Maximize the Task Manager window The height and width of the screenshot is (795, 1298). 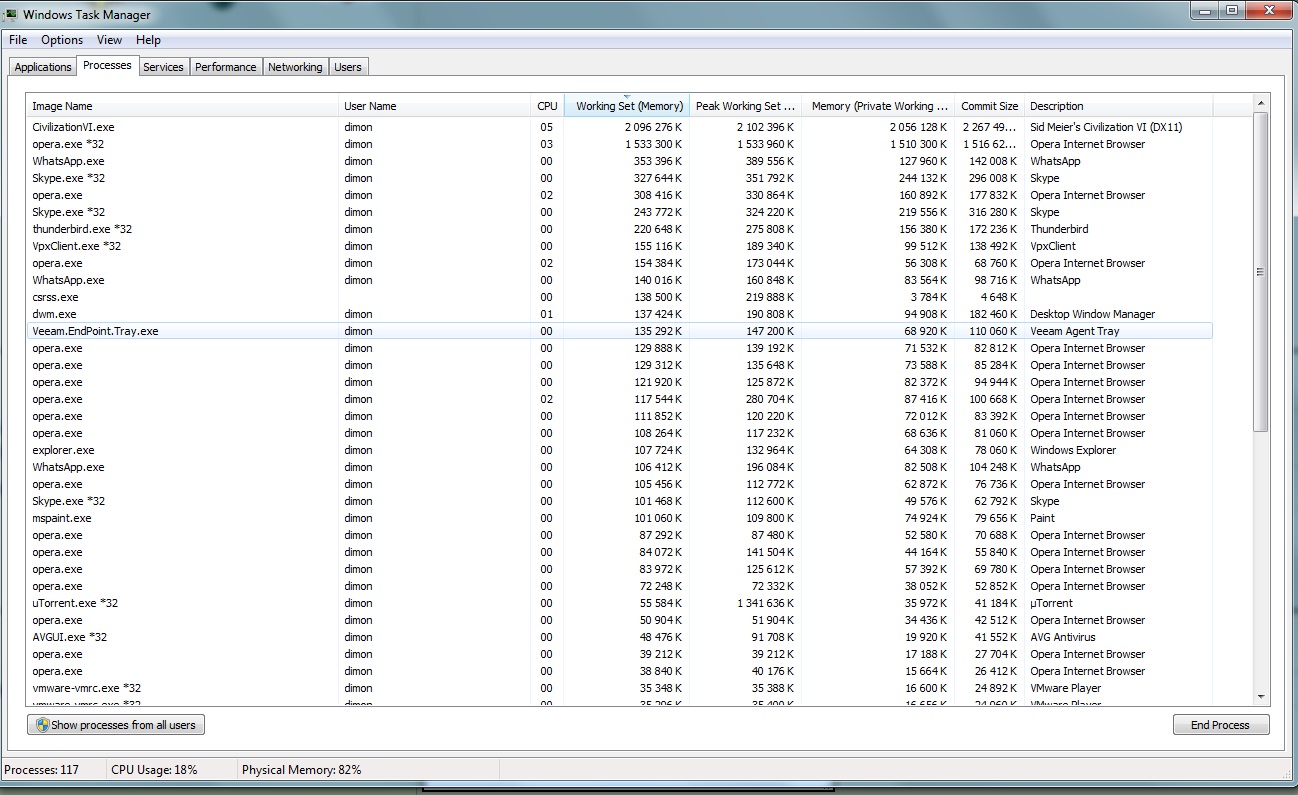coord(1231,10)
